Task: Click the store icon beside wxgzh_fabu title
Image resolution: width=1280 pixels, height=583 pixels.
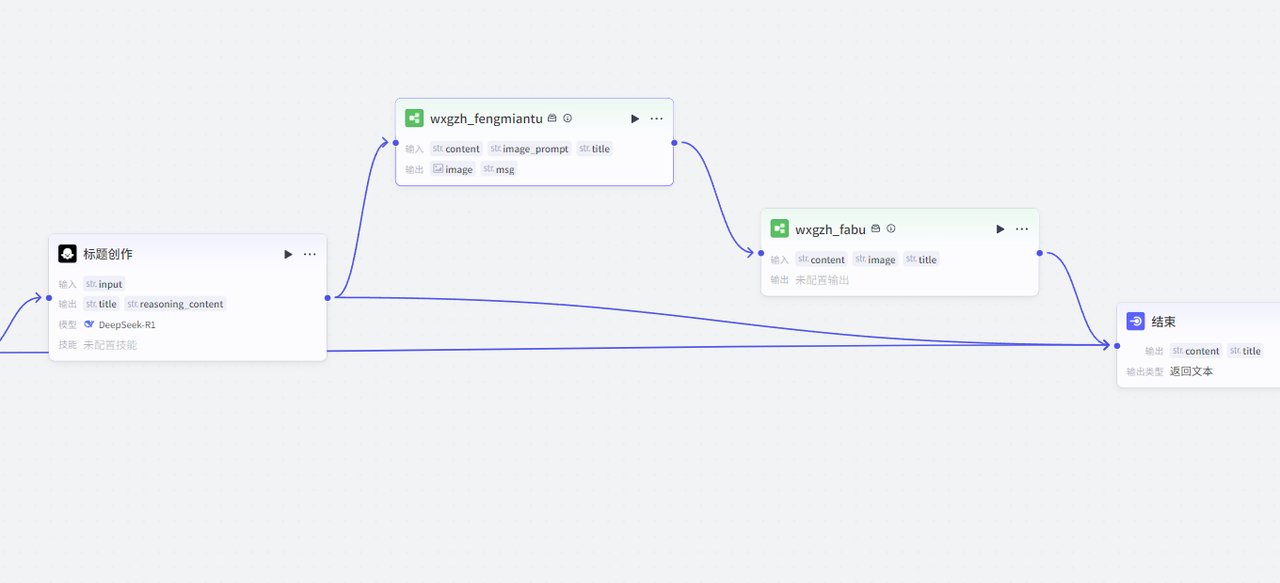Action: point(876,229)
